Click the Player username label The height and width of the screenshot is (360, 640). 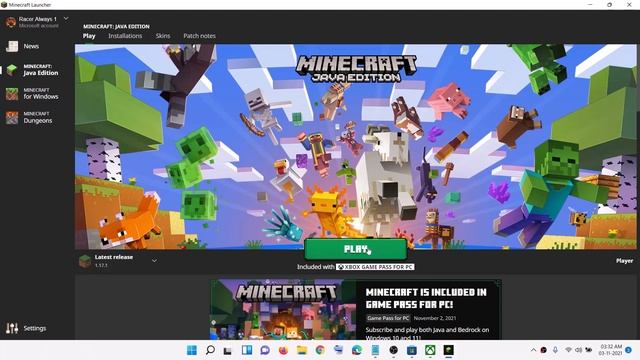[x=624, y=260]
